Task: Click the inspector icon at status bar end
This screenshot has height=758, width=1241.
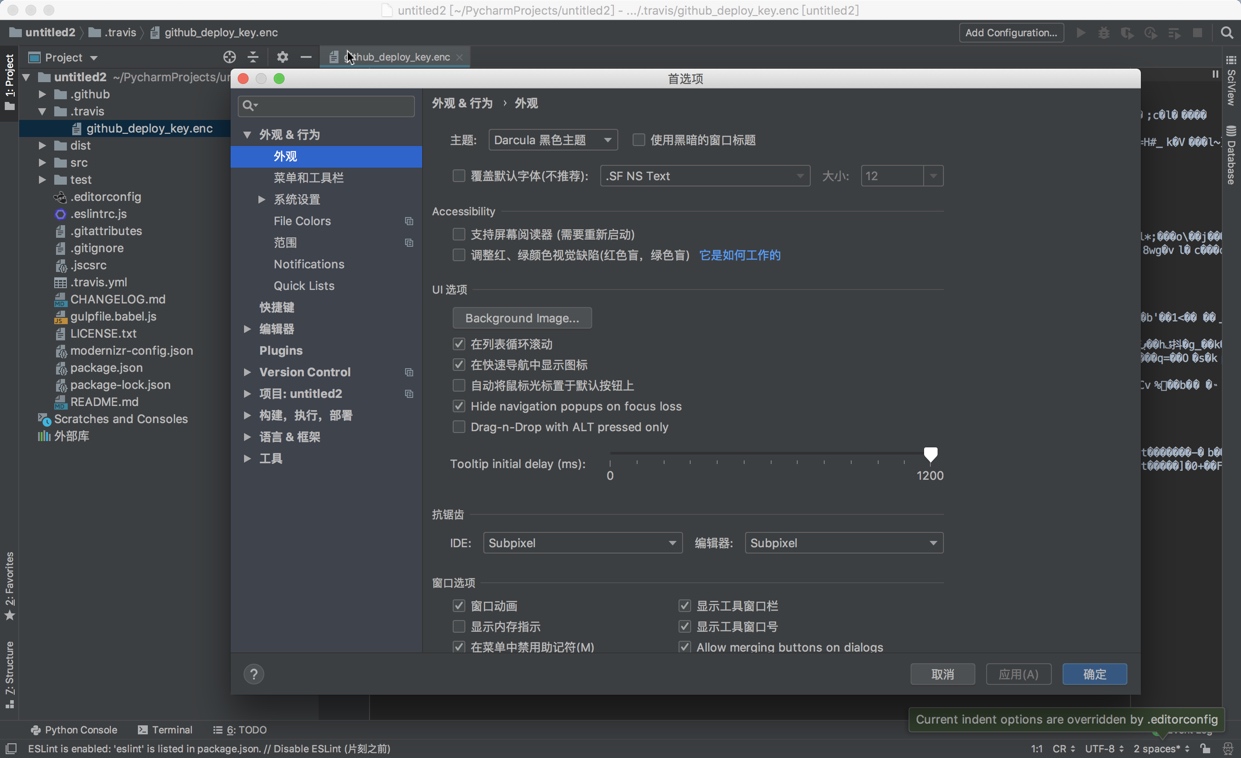Action: (1228, 748)
